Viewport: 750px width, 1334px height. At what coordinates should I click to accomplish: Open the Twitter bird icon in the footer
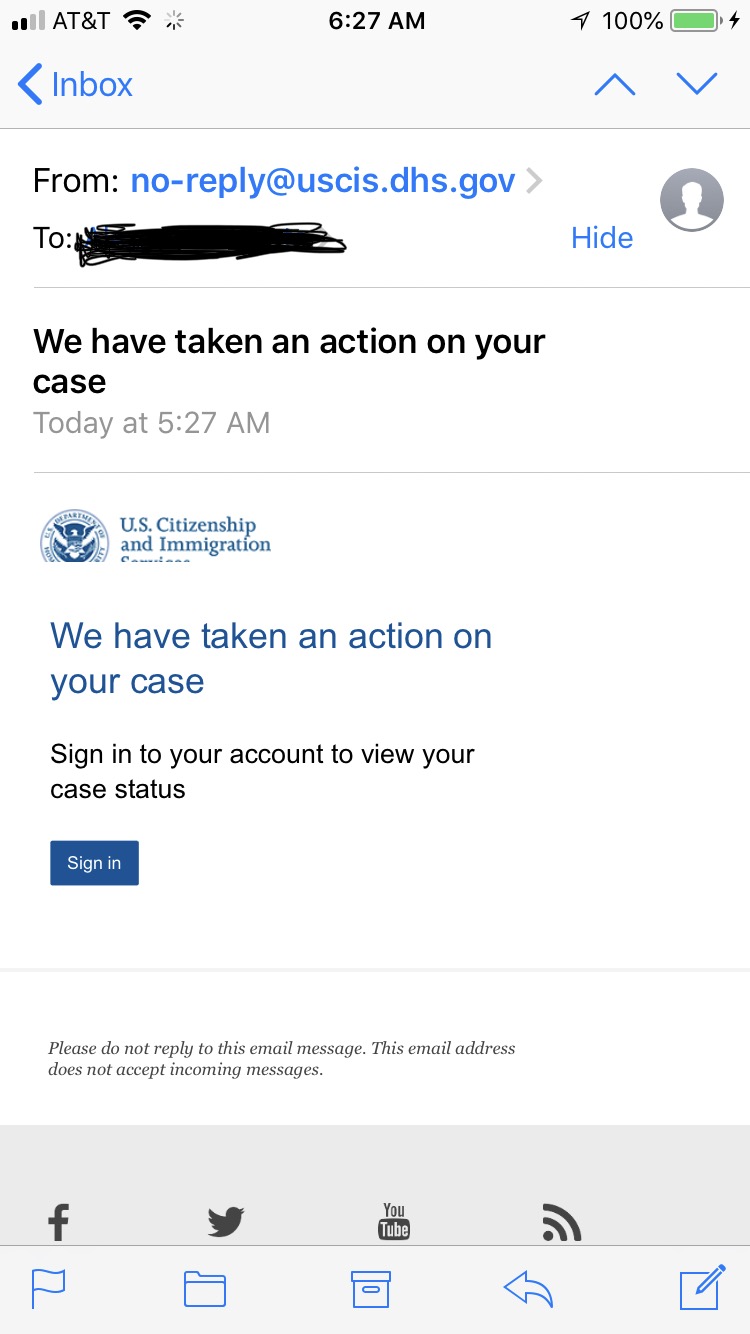coord(226,1222)
